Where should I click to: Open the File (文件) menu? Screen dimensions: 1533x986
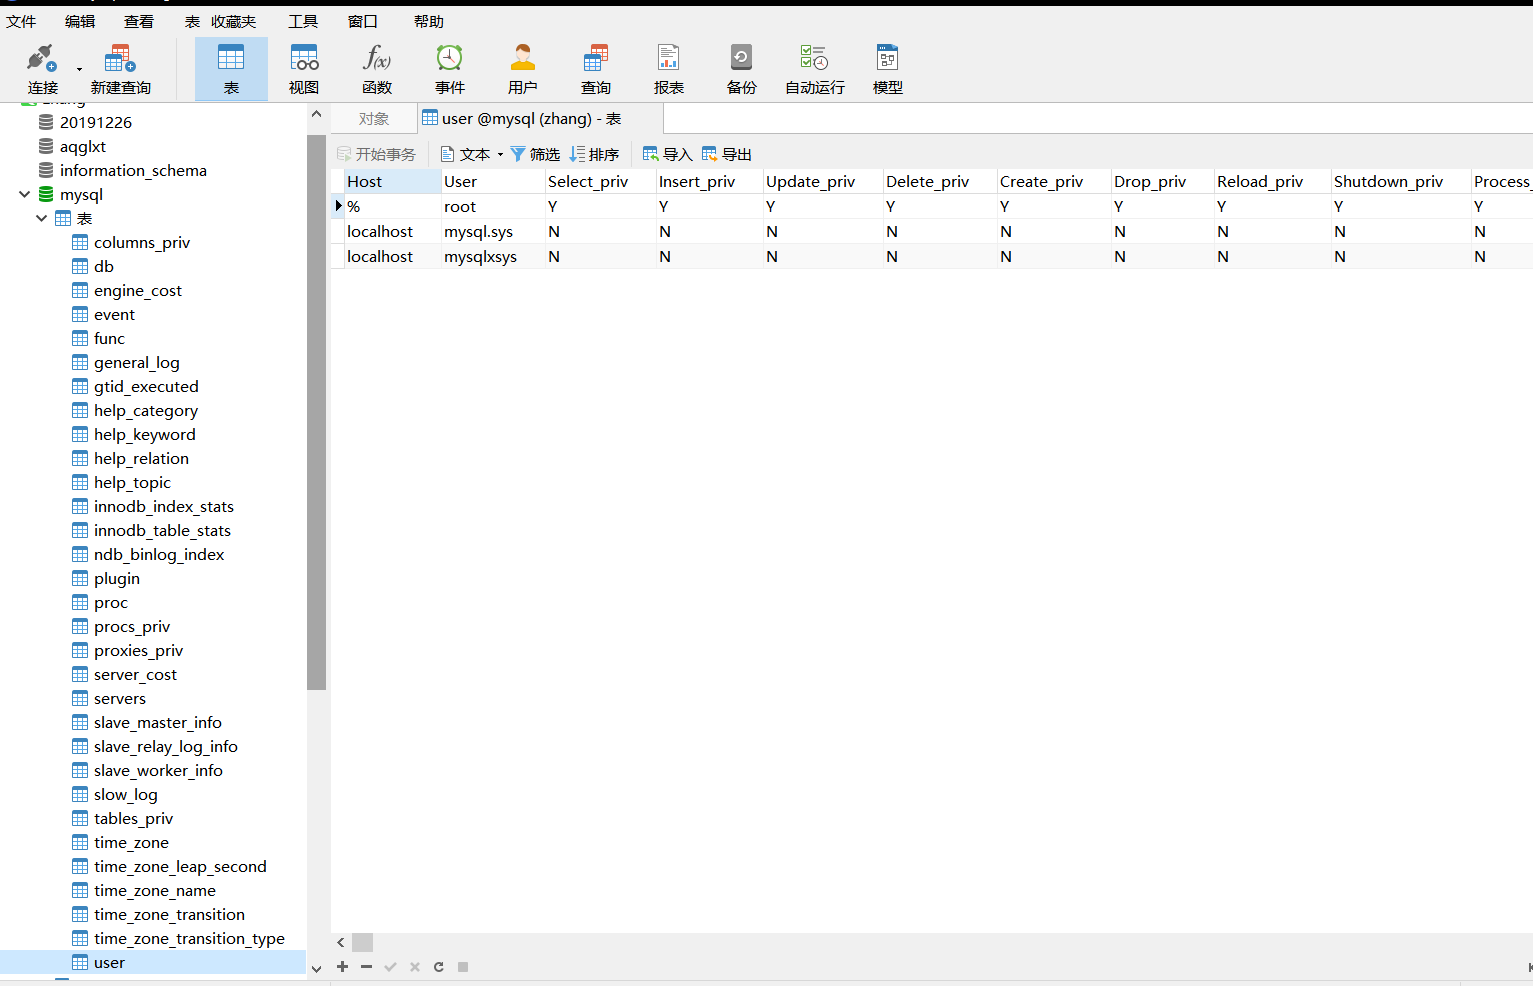21,21
